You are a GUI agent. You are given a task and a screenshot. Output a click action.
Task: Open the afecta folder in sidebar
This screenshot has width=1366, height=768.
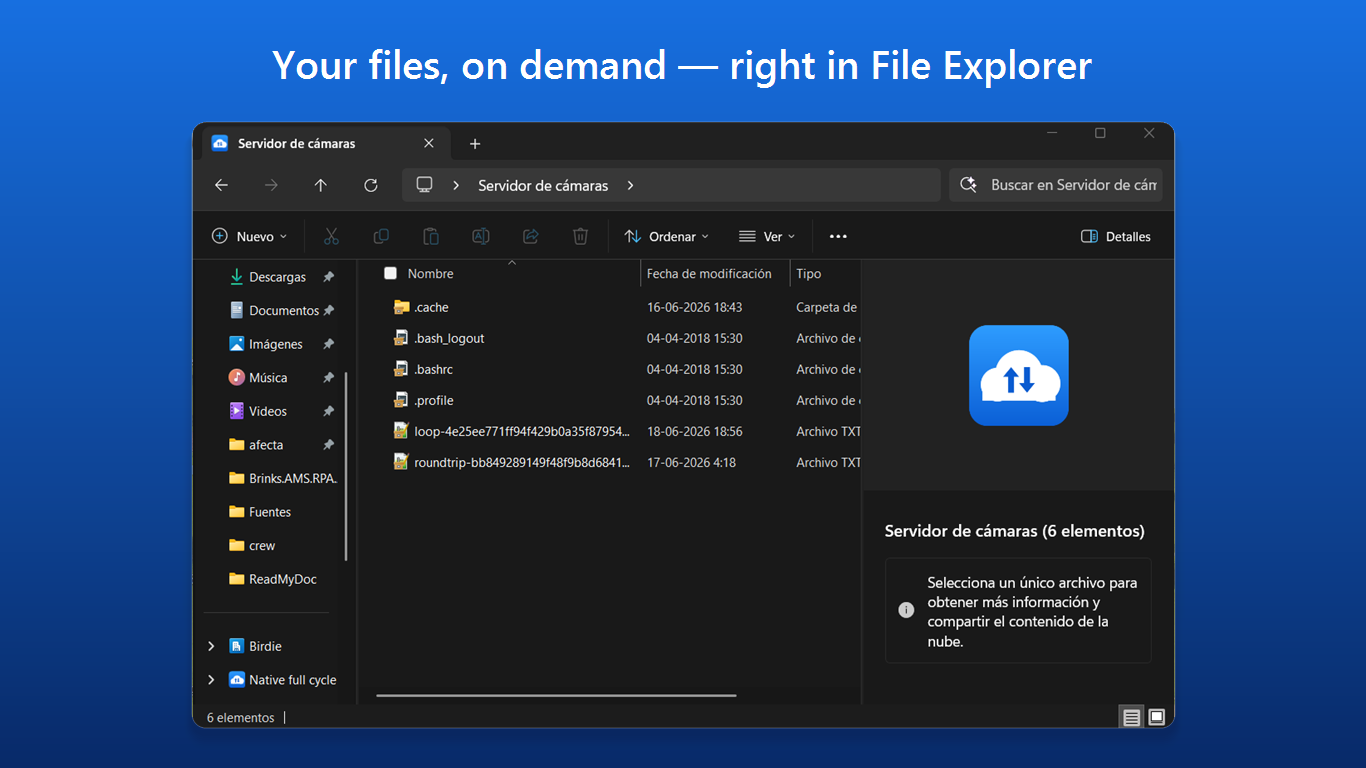266,445
